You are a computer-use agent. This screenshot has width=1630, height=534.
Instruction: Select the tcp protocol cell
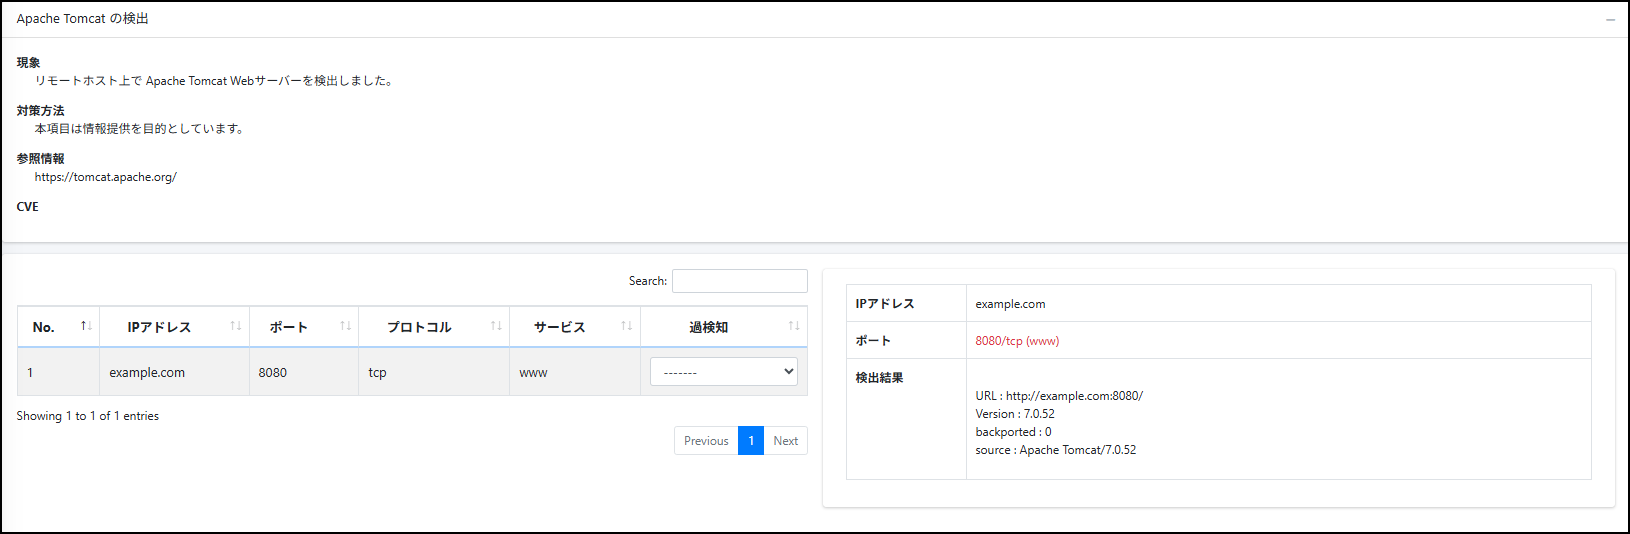point(434,372)
